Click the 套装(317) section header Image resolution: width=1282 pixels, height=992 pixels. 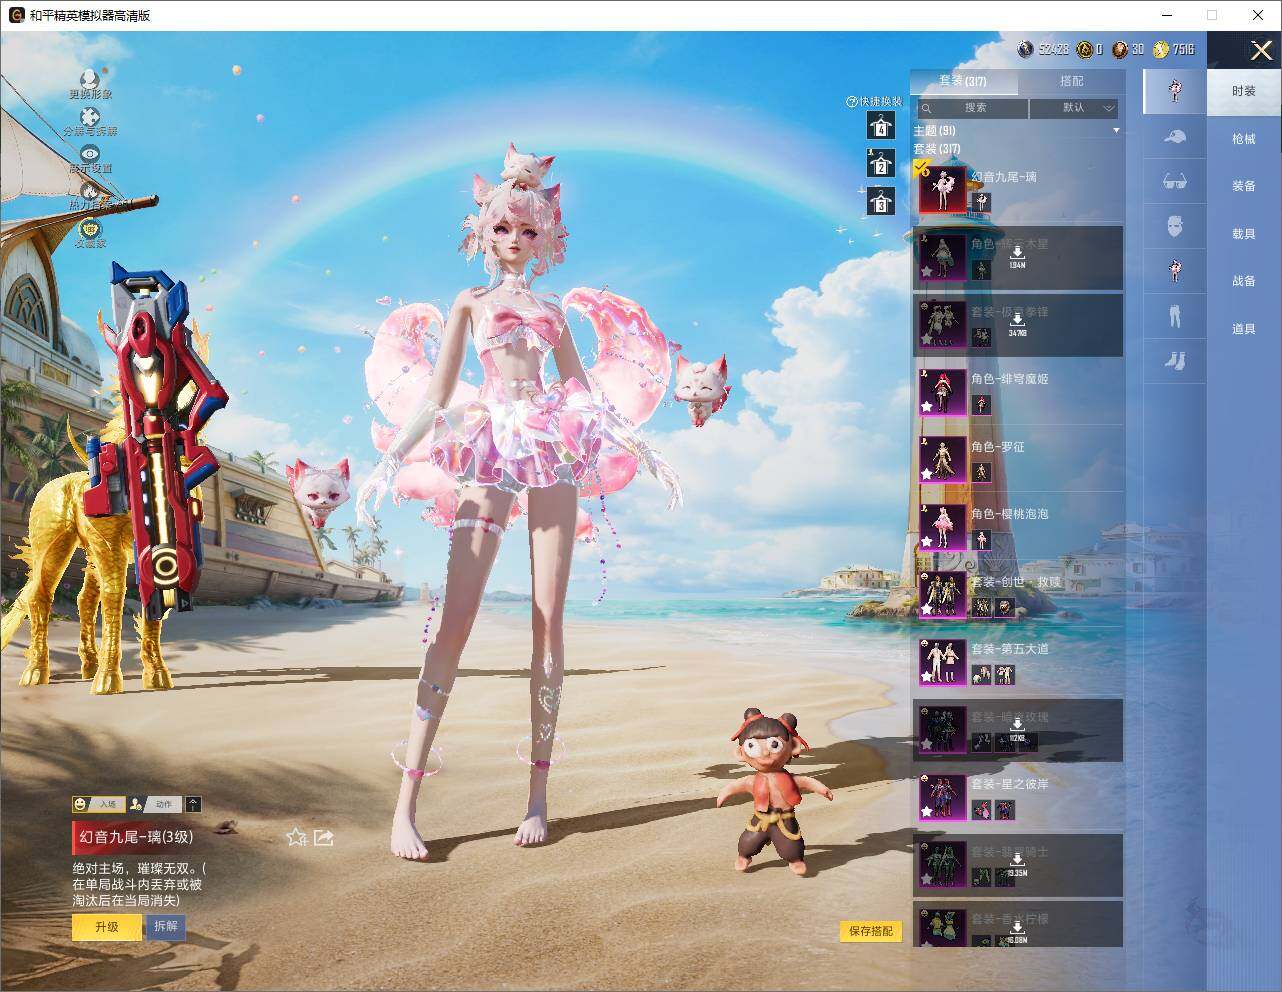[937, 149]
